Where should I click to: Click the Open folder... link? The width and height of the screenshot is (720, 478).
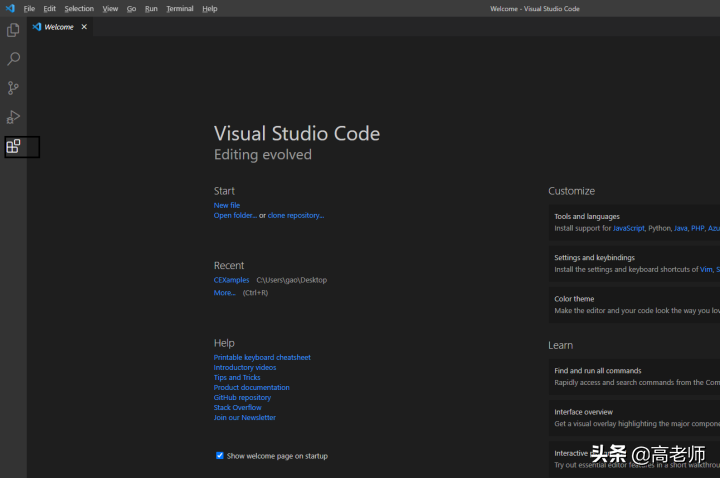[x=235, y=215]
